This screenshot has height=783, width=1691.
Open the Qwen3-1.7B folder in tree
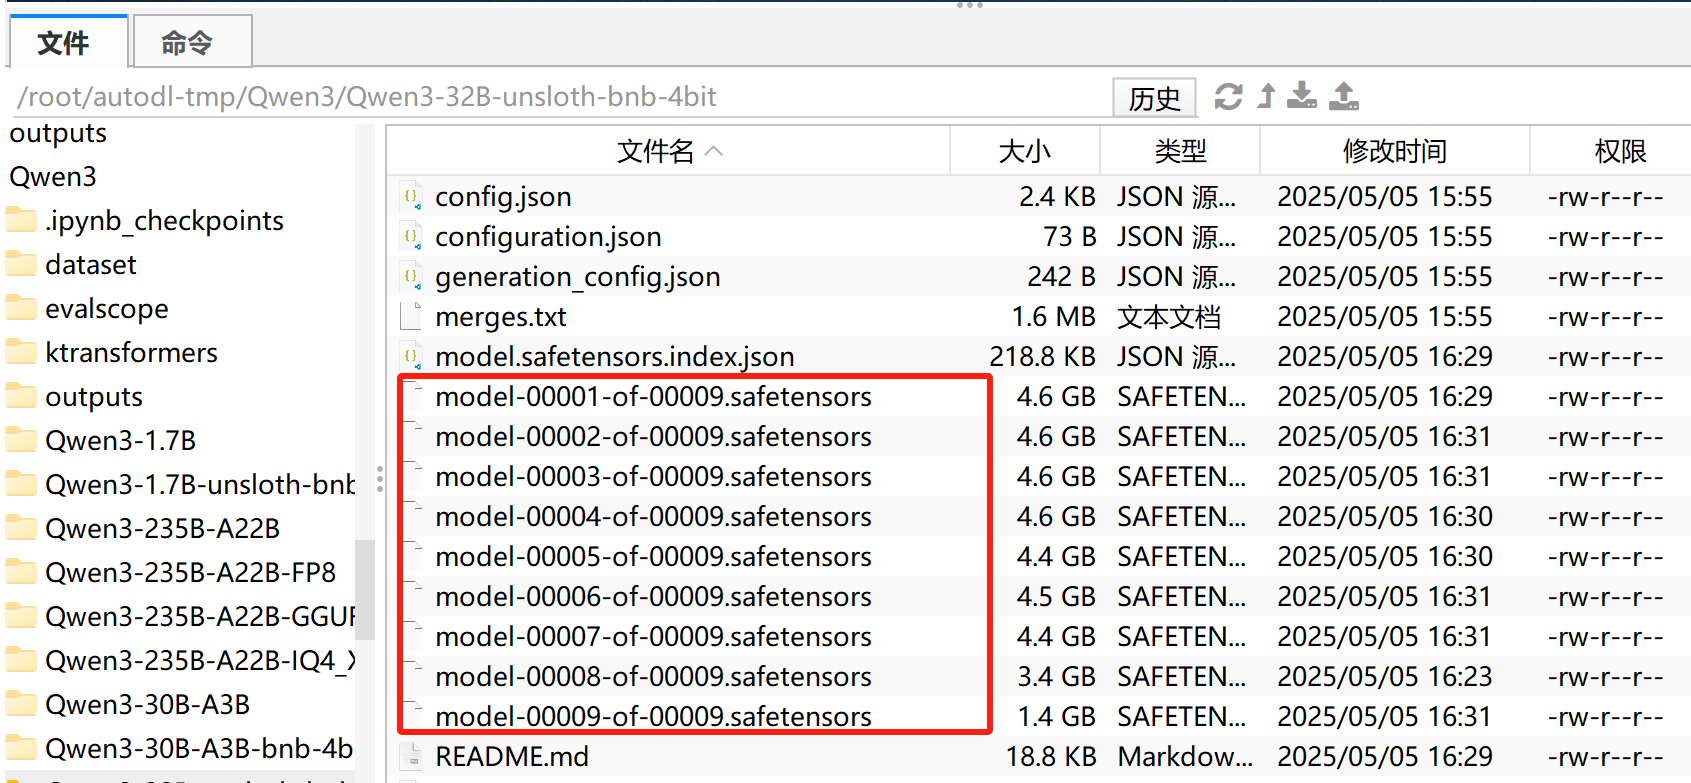[x=121, y=441]
